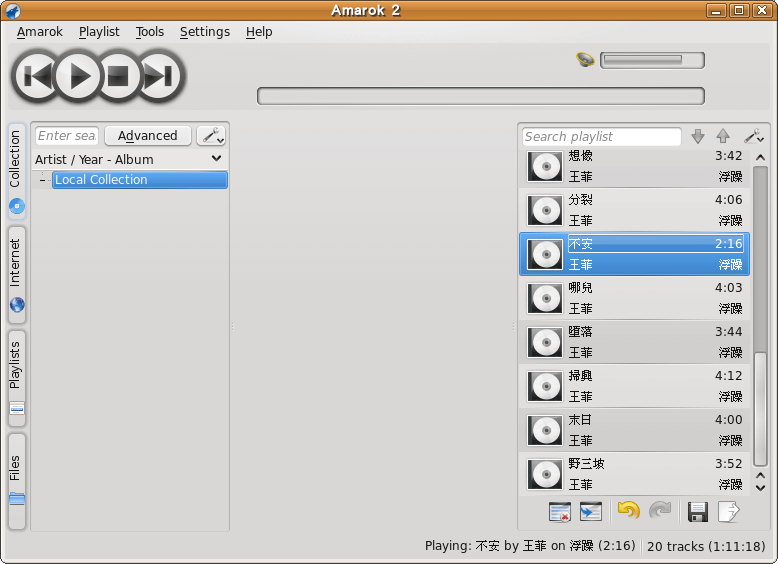Image resolution: width=778 pixels, height=564 pixels.
Task: Open the Amarok menu
Action: (40, 32)
